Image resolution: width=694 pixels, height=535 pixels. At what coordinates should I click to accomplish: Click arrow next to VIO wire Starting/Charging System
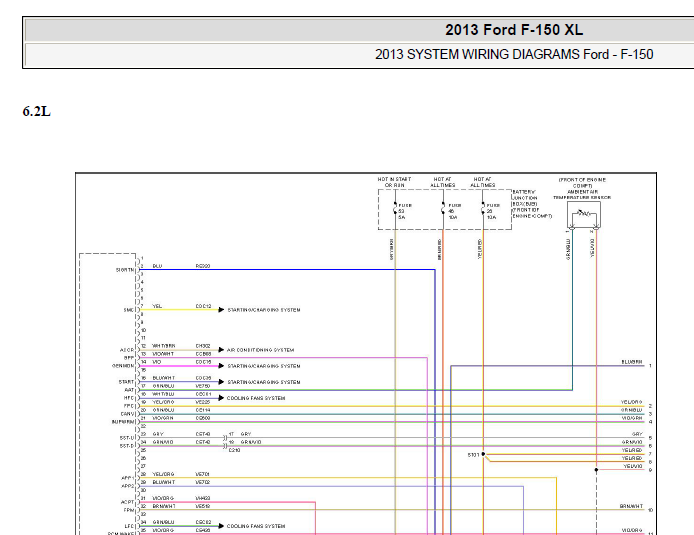[221, 366]
